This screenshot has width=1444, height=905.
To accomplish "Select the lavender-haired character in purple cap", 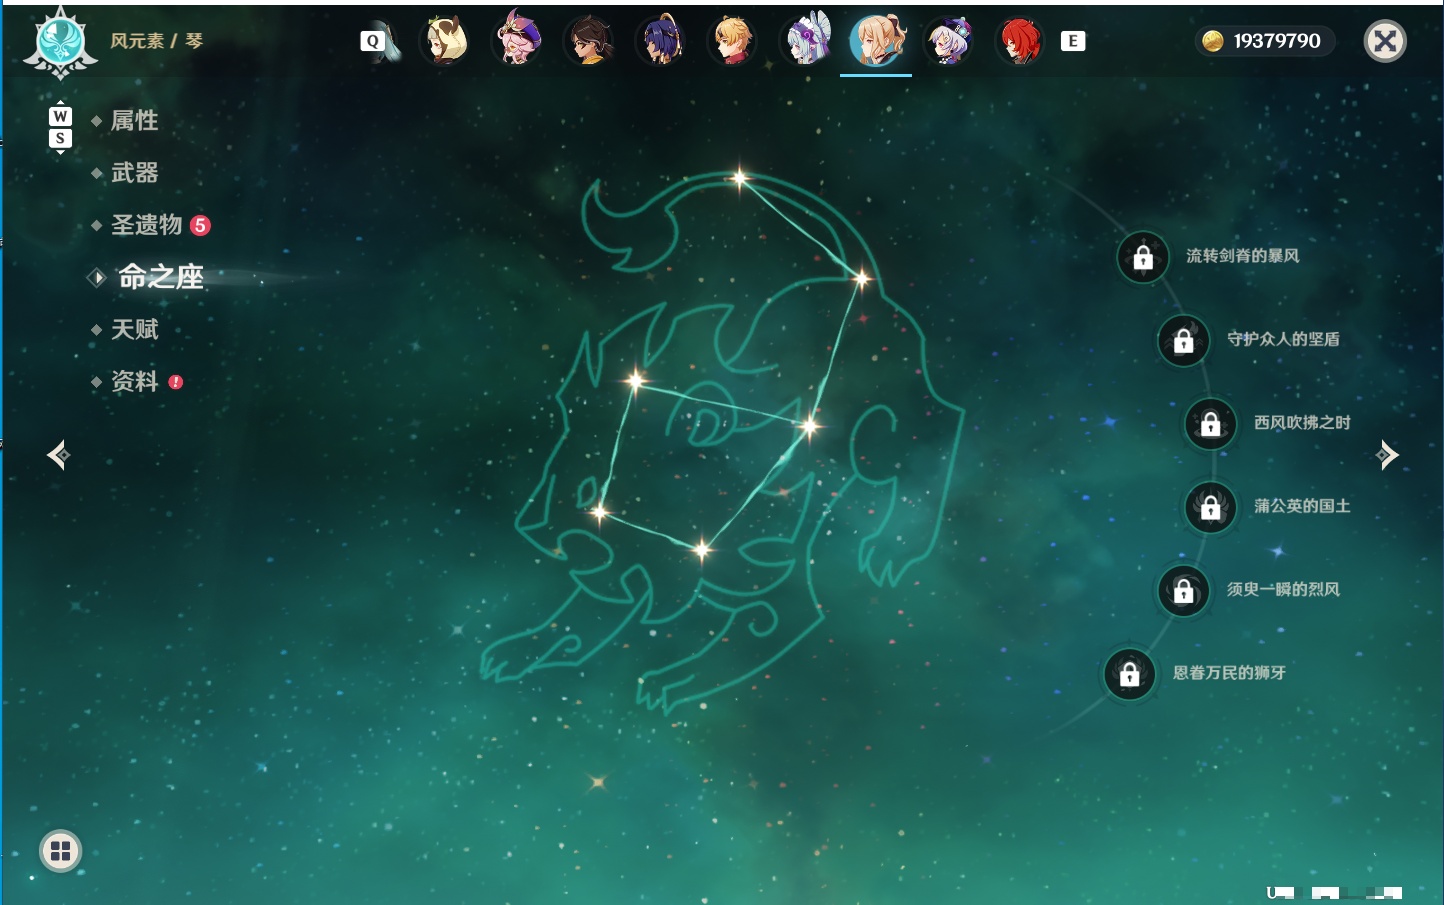I will pyautogui.click(x=948, y=41).
